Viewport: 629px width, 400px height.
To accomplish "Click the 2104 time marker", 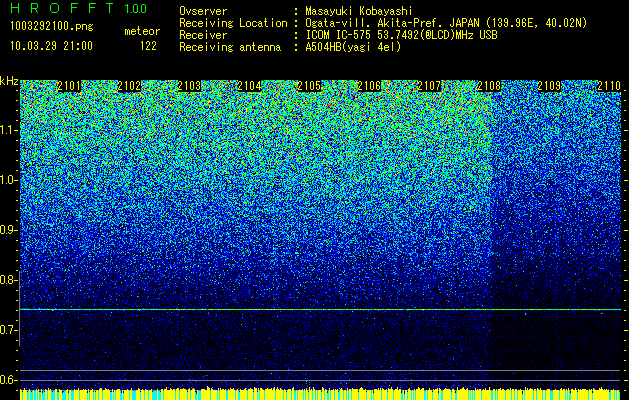I will 249,86.
